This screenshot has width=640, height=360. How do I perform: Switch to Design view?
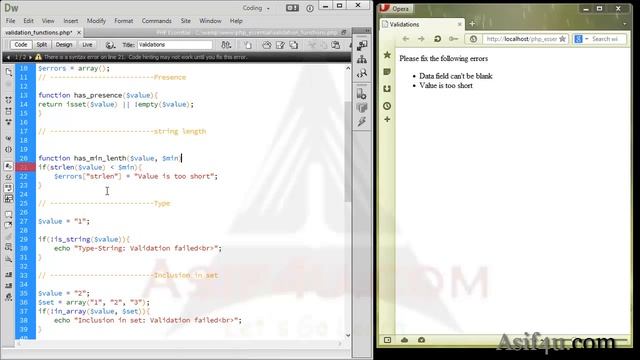(64, 45)
